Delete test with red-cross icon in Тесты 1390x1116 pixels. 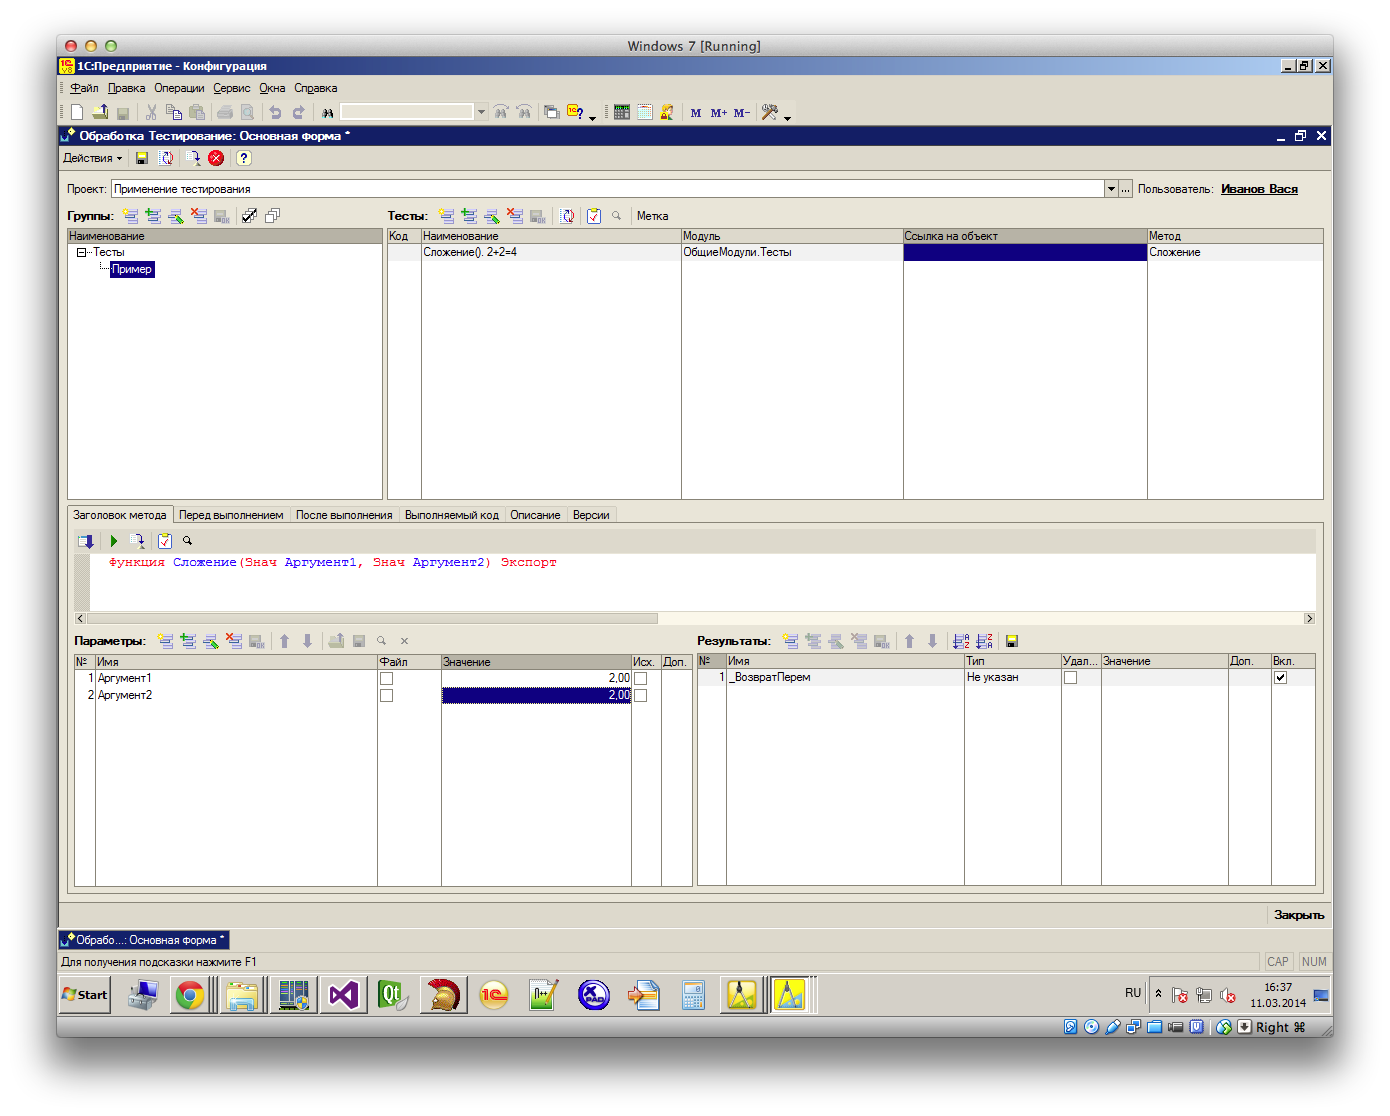[515, 216]
